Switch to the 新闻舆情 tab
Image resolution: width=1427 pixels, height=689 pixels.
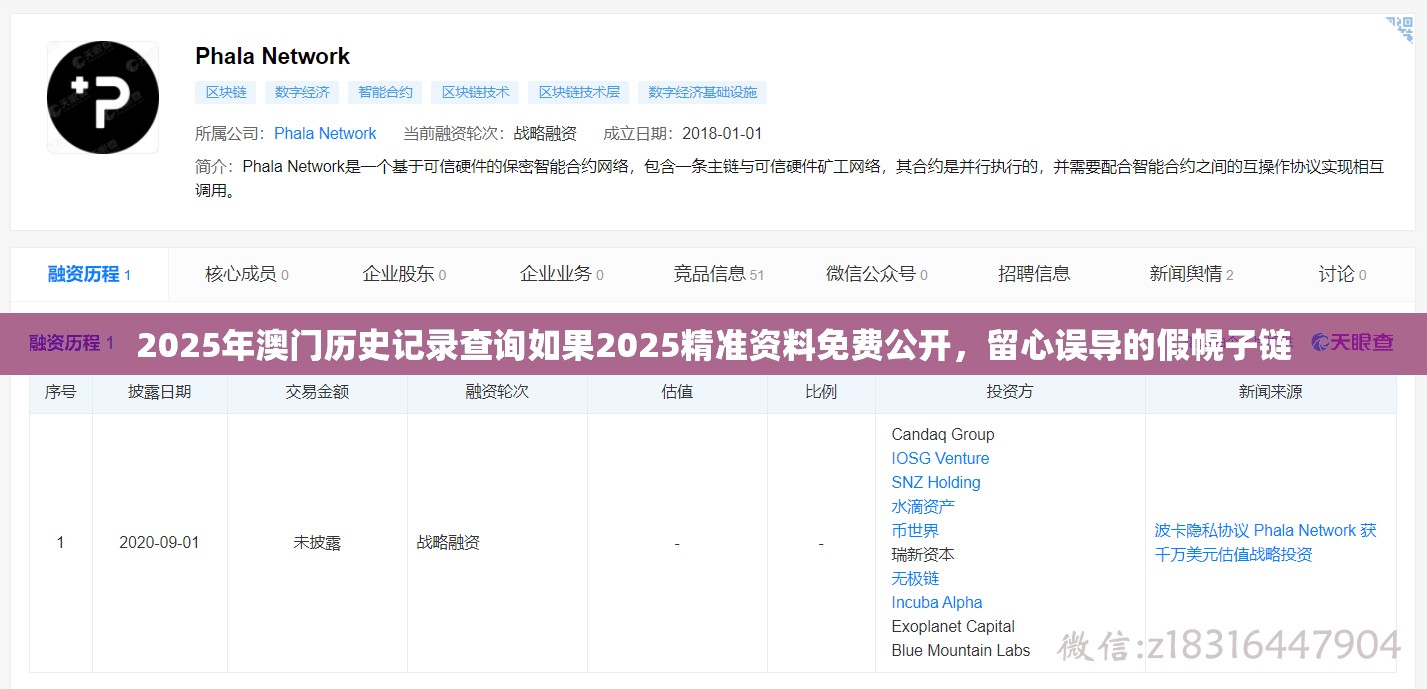pos(1191,274)
